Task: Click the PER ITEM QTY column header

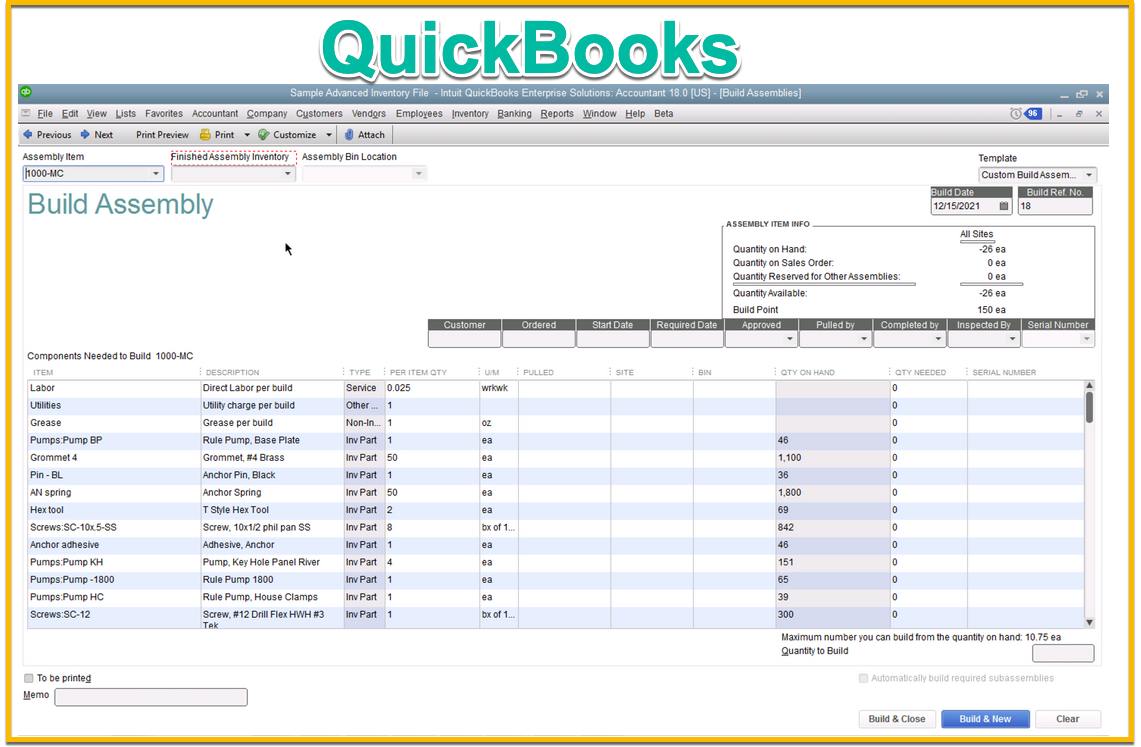Action: 418,372
